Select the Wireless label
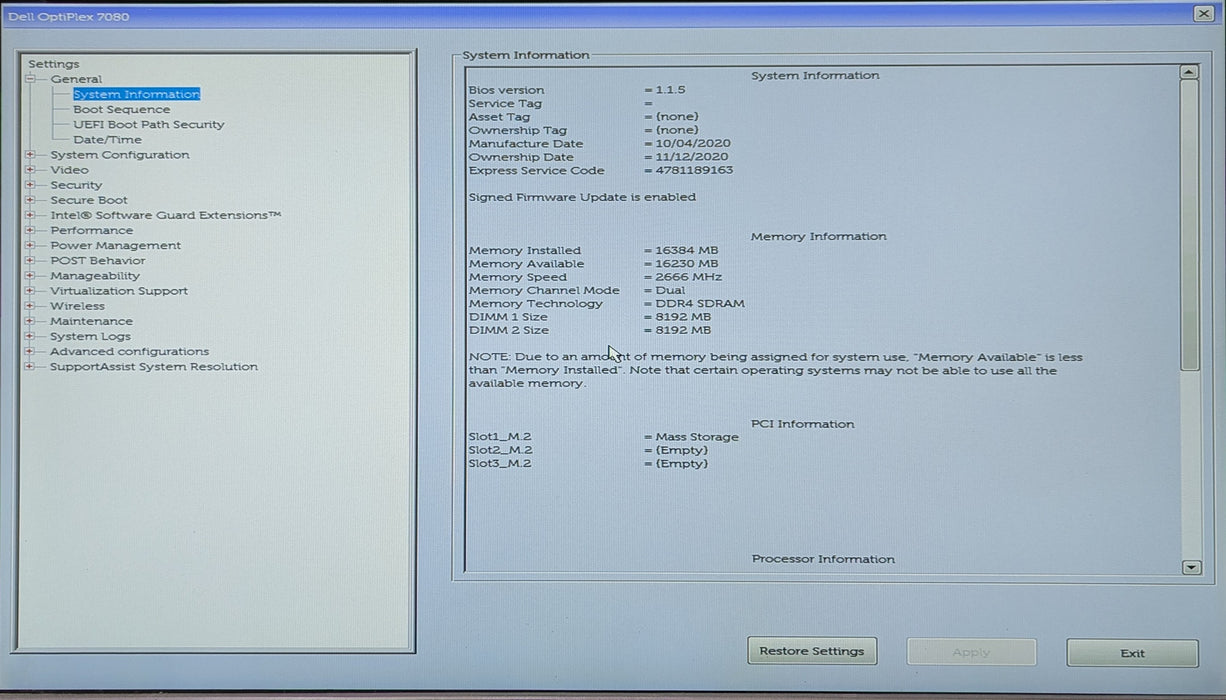Screen dimensions: 1226x700 pyautogui.click(x=77, y=306)
